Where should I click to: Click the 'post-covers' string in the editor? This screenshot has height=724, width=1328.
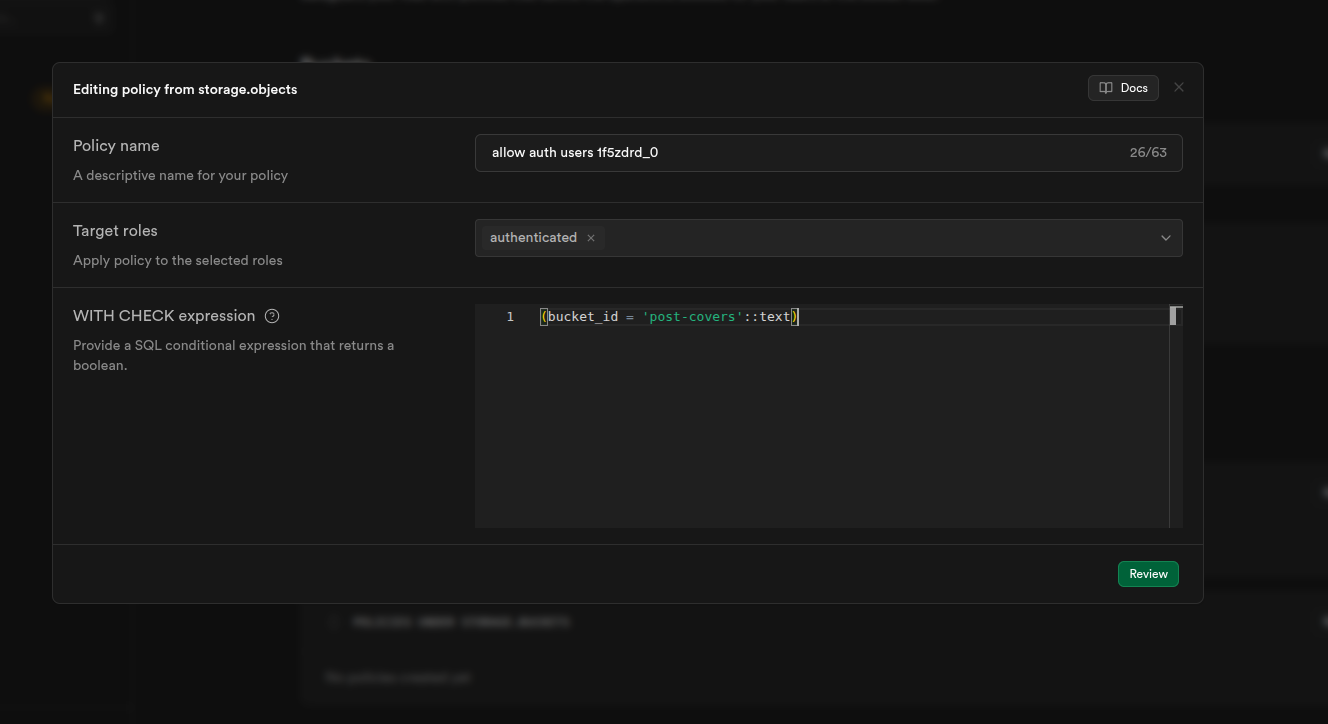coord(692,317)
